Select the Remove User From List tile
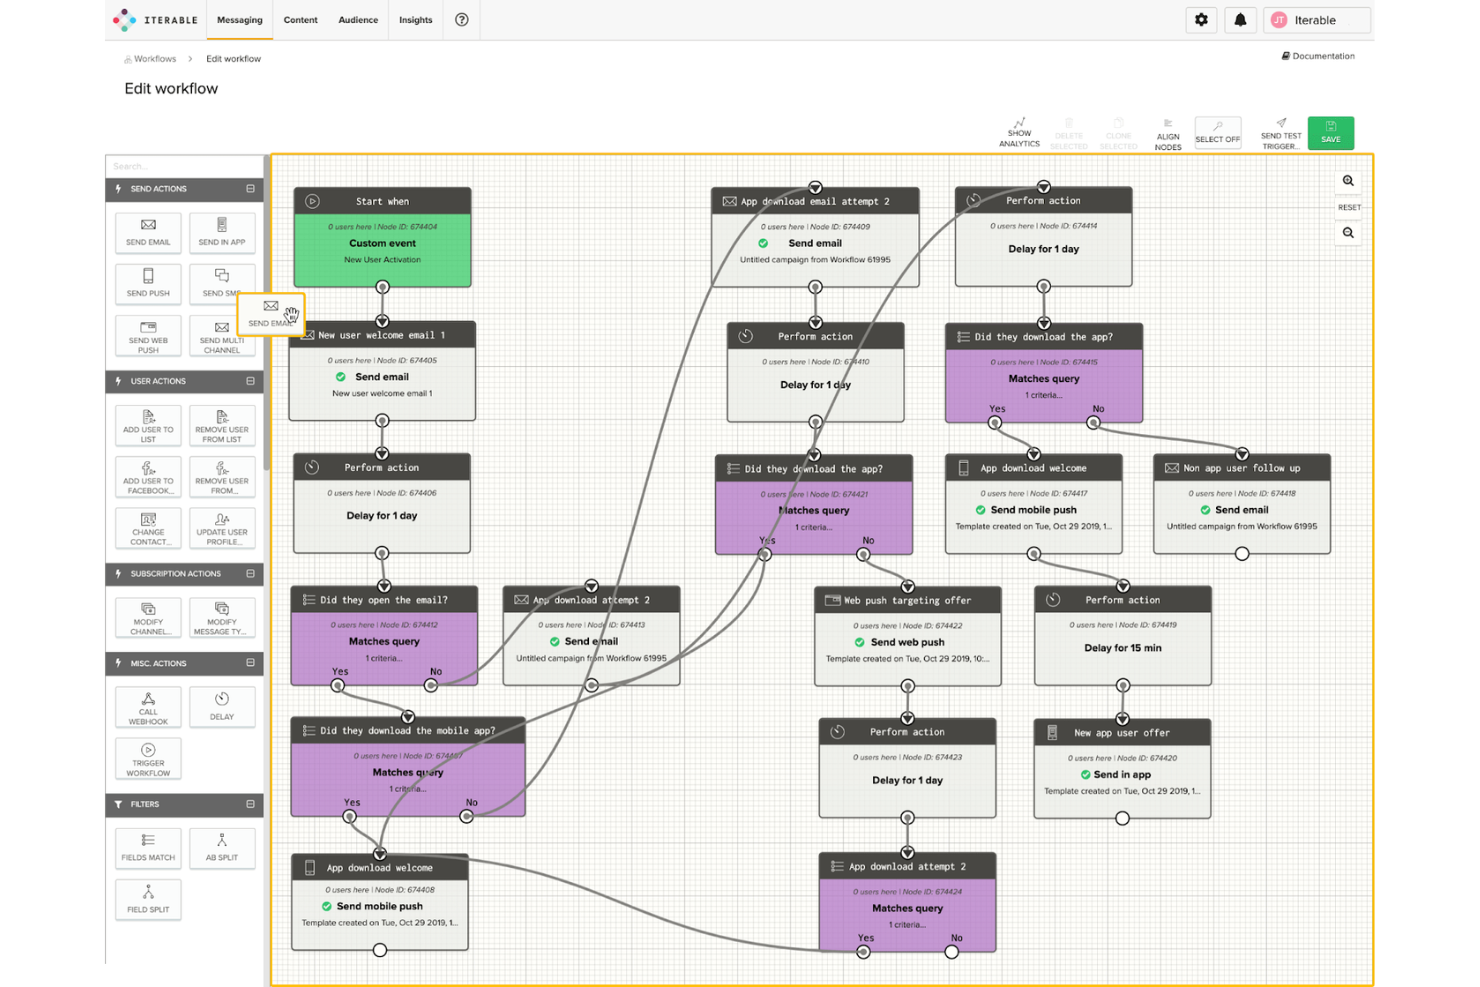The width and height of the screenshot is (1480, 987). pyautogui.click(x=222, y=426)
